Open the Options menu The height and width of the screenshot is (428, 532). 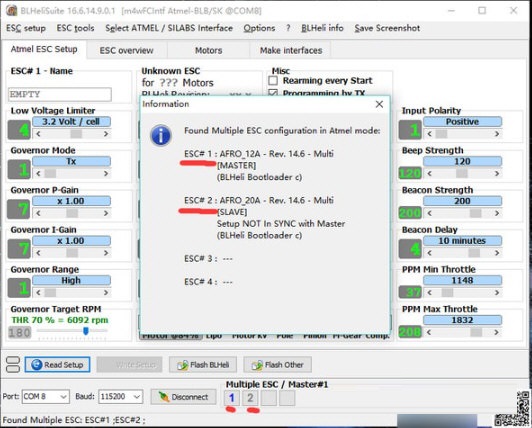click(x=259, y=28)
